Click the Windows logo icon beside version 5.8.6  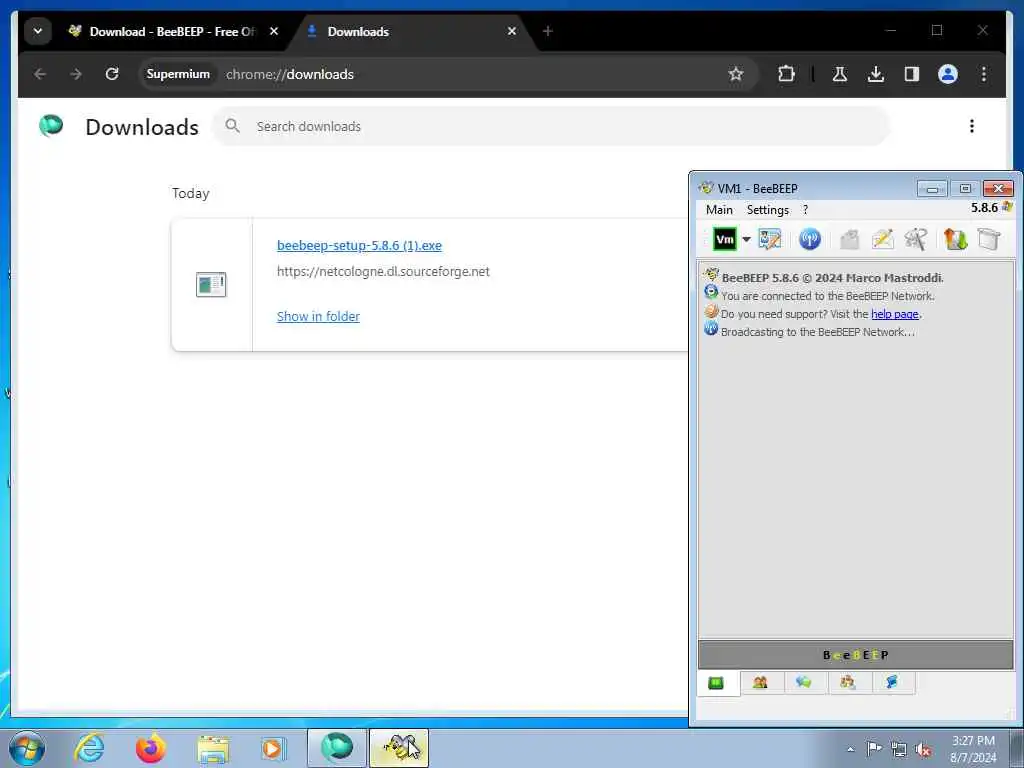coord(1007,207)
